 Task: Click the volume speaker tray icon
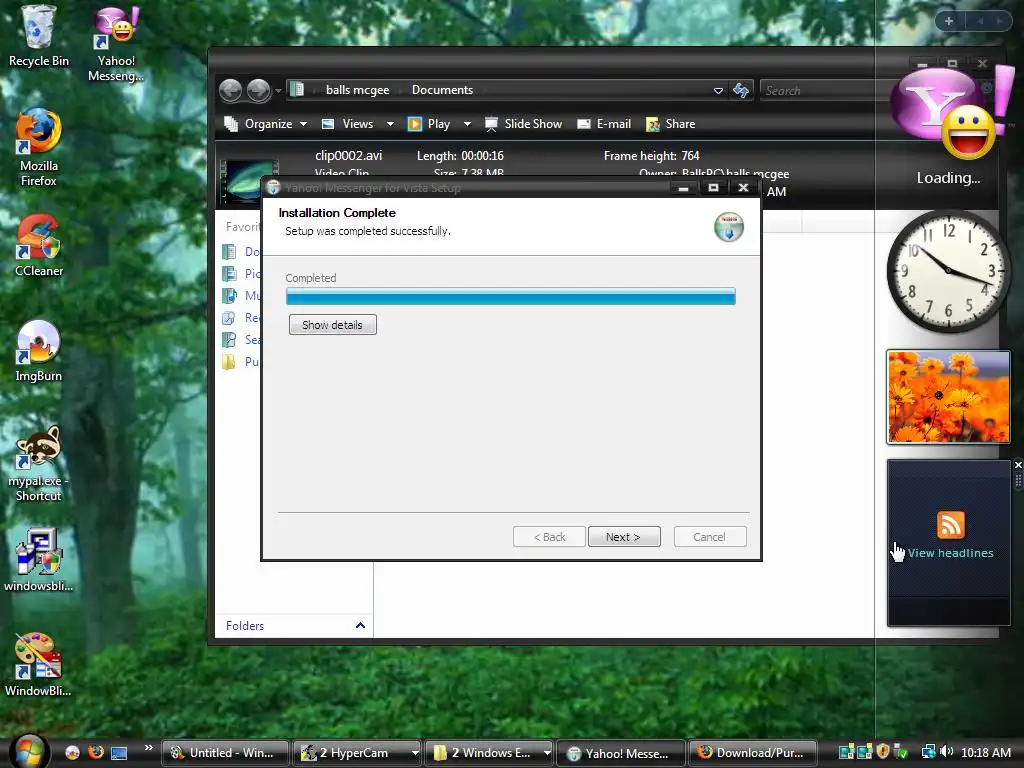tap(946, 752)
